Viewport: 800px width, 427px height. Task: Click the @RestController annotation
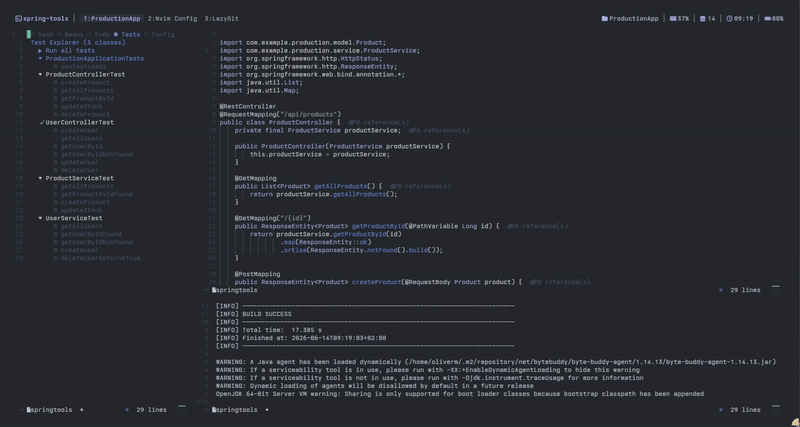248,107
